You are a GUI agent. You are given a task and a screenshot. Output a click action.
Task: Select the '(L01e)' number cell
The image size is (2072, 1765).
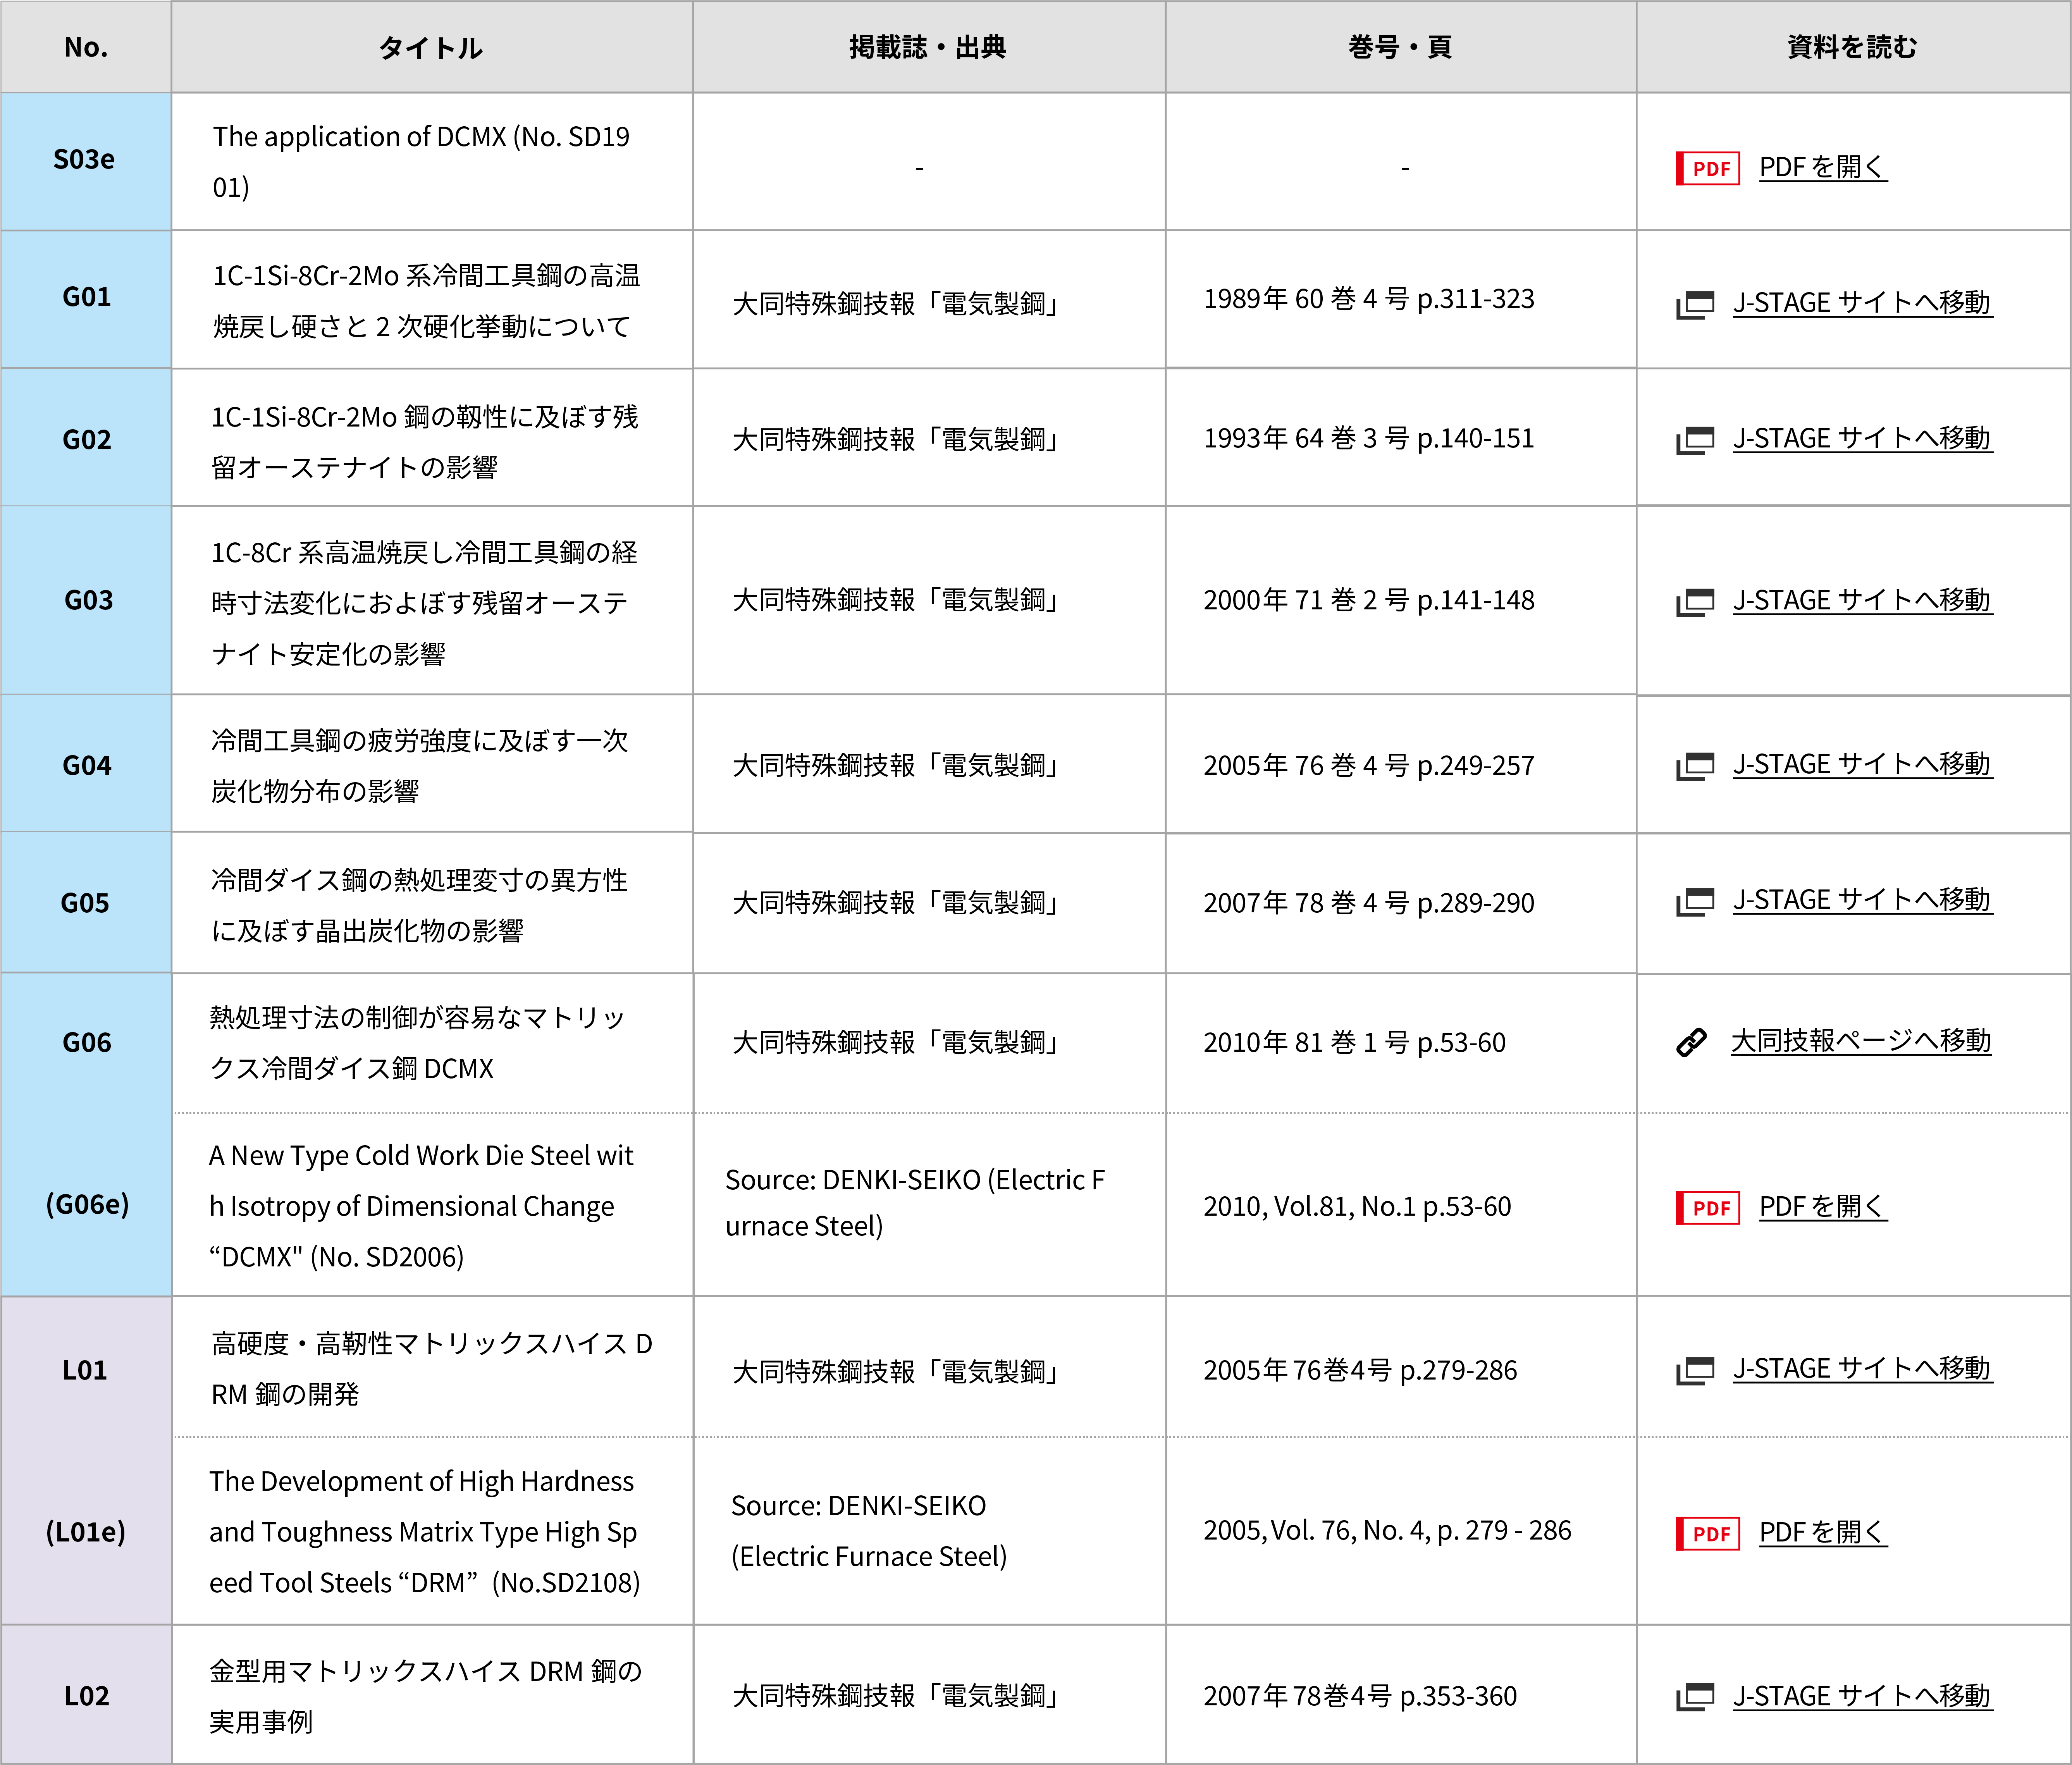[86, 1531]
